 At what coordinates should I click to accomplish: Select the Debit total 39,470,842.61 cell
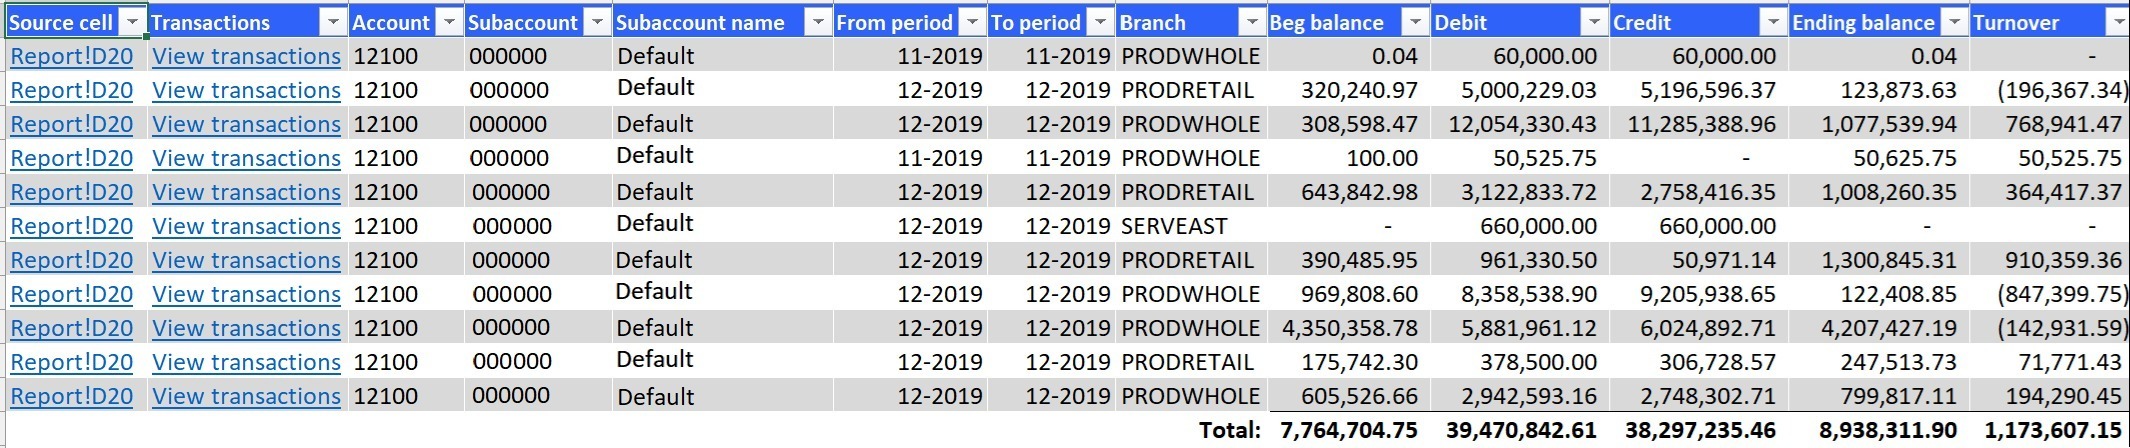coord(1520,430)
